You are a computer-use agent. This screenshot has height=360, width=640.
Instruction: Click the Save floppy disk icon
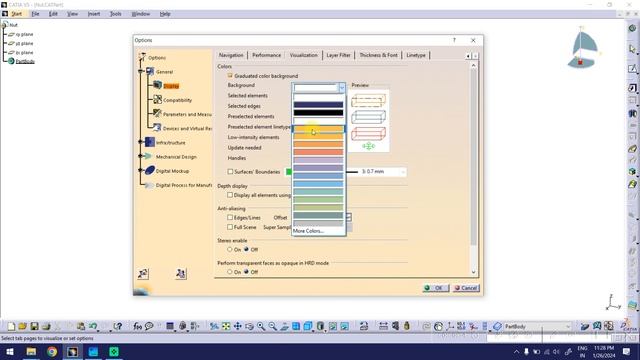pos(34,326)
